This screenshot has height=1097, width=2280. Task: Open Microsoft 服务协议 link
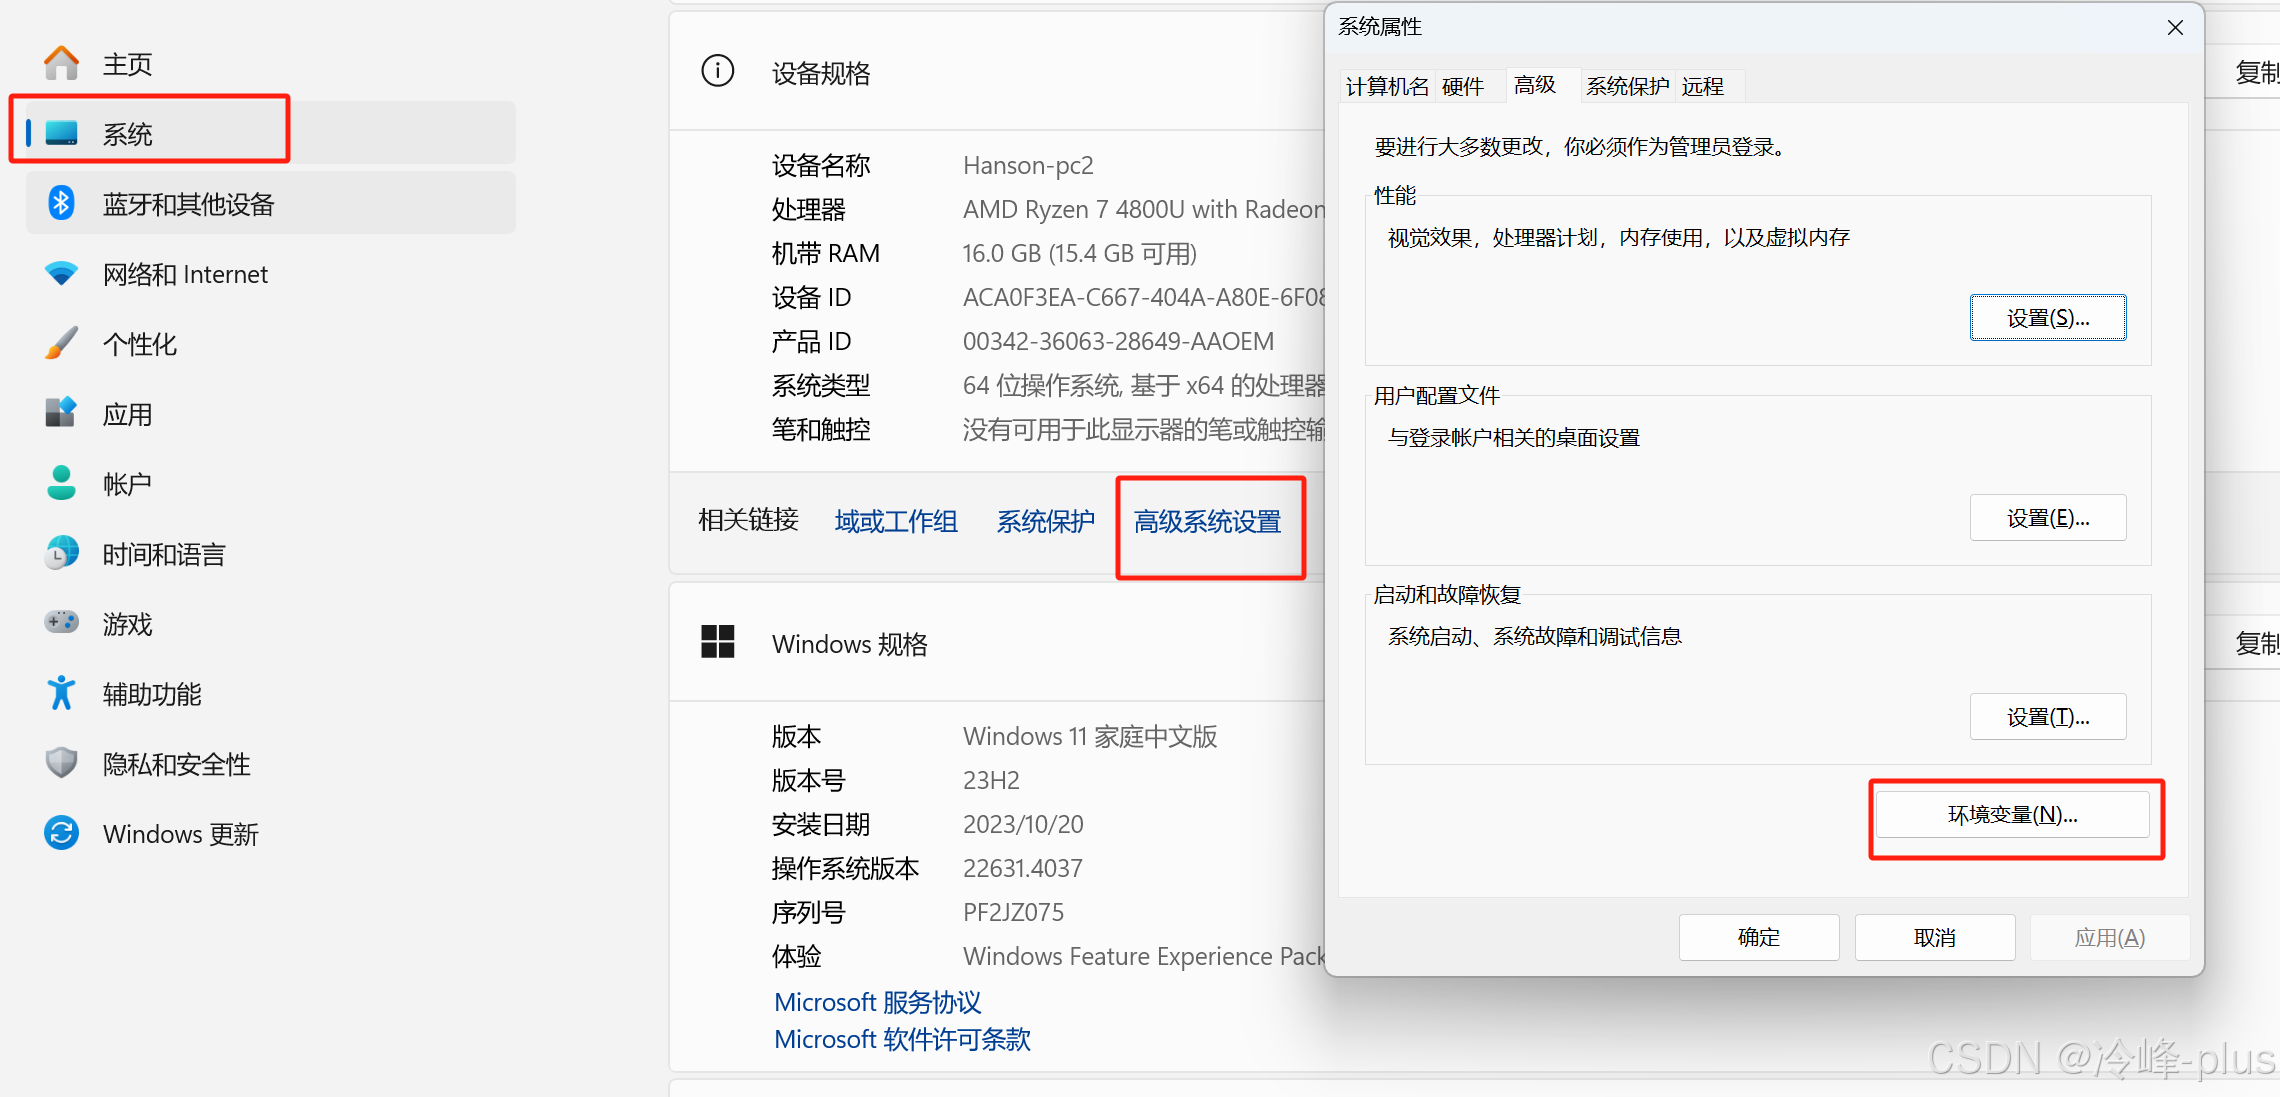(x=878, y=1002)
